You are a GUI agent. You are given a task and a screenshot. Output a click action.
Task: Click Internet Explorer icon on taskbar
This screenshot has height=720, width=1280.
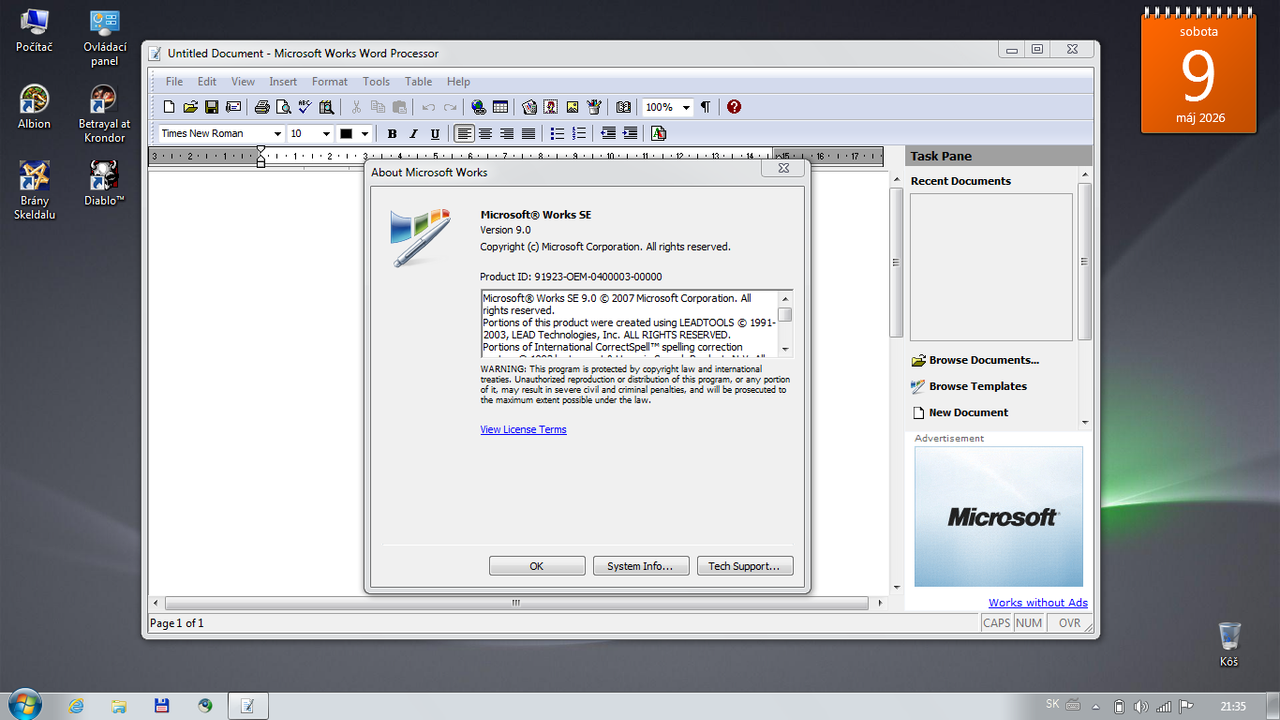click(76, 705)
